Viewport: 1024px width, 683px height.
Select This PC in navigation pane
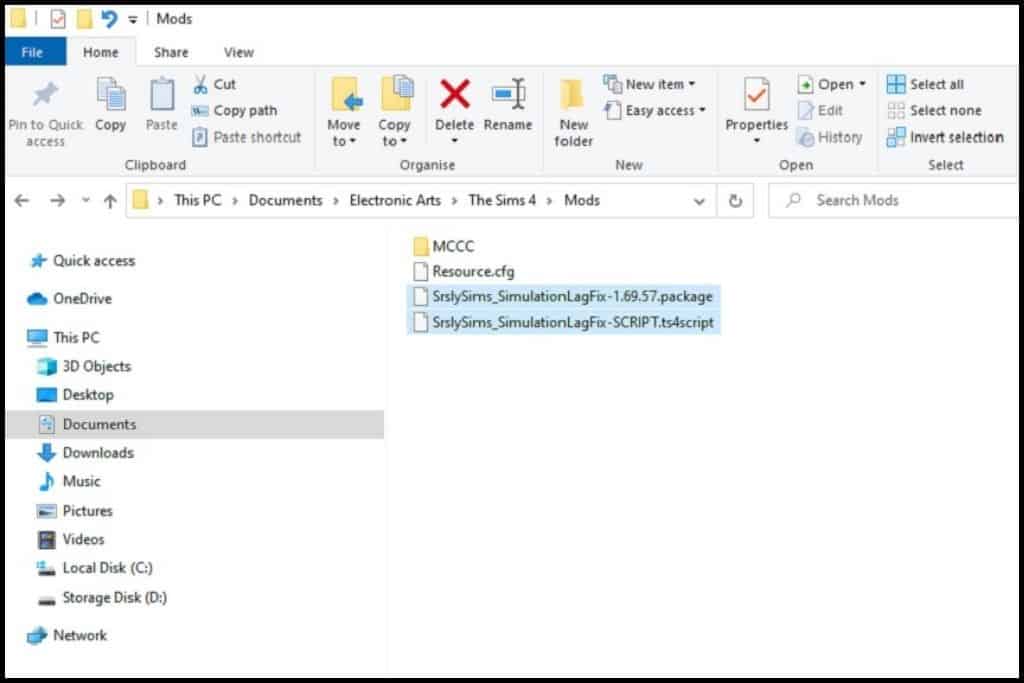click(64, 338)
